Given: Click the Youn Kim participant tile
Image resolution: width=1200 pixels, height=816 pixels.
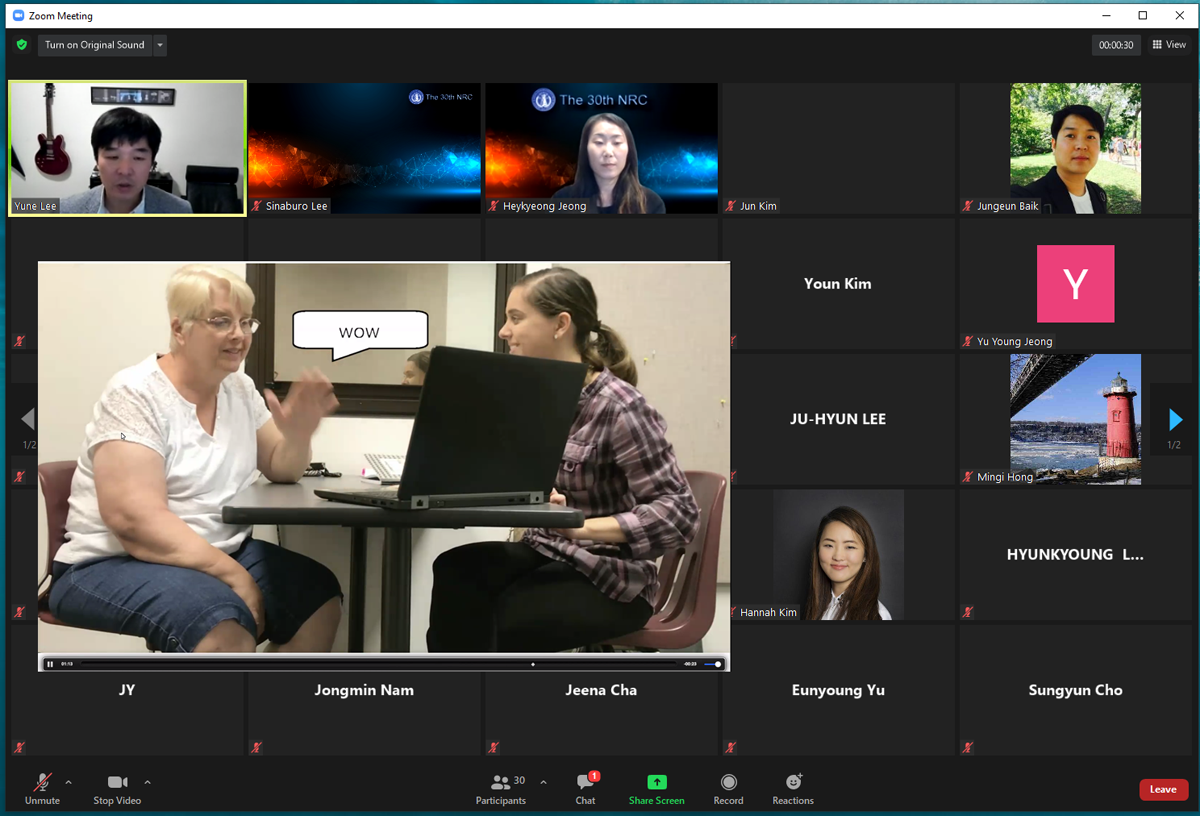Looking at the screenshot, I should point(838,284).
